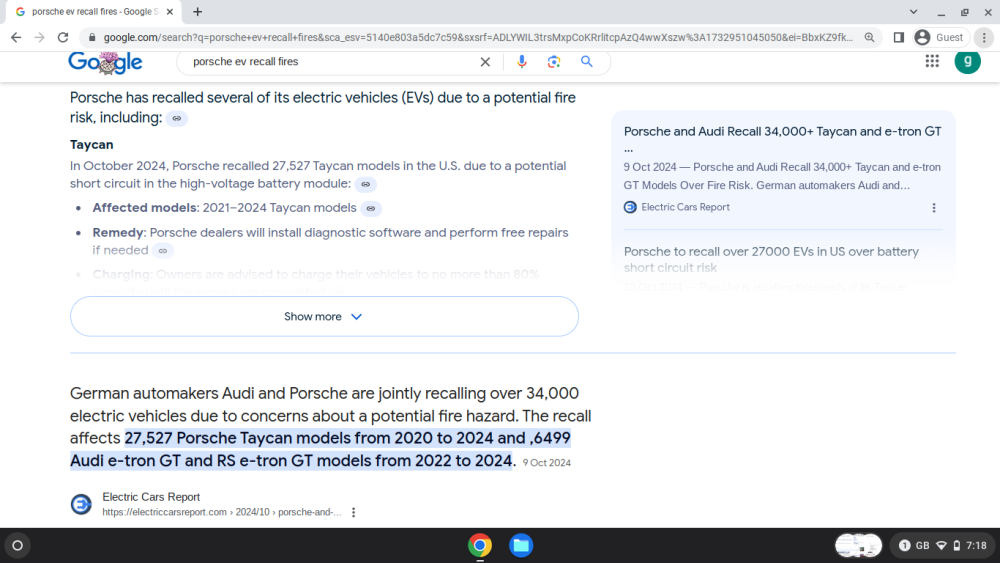Open source link chip after 'if needed'

pyautogui.click(x=163, y=251)
